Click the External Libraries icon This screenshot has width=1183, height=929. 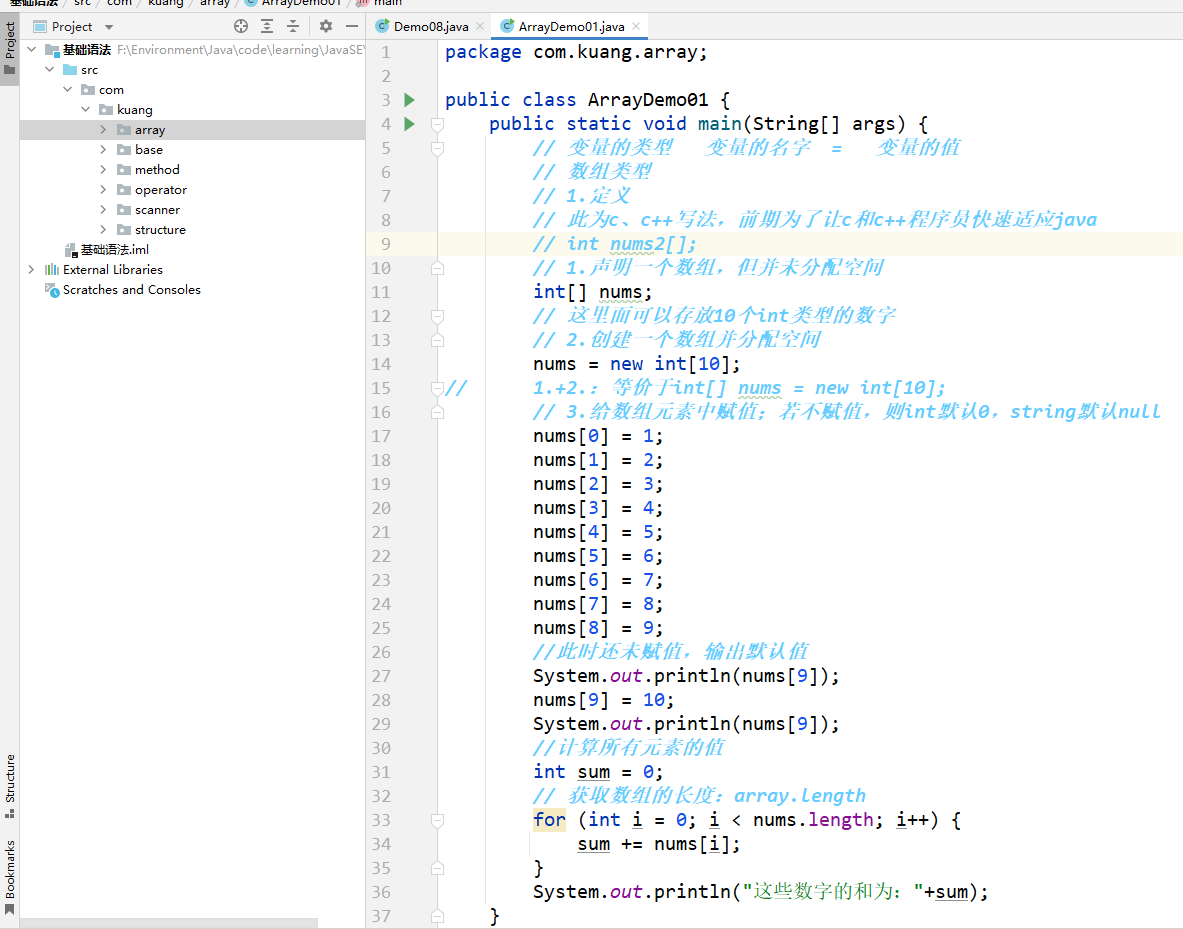point(51,269)
